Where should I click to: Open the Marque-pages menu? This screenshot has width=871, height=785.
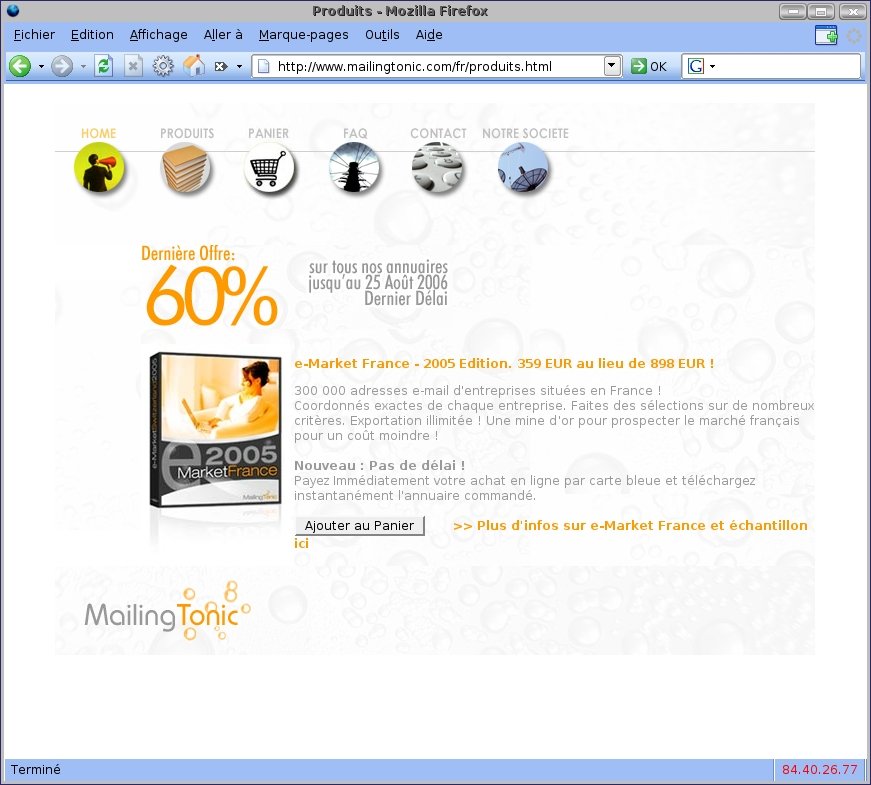tap(303, 35)
